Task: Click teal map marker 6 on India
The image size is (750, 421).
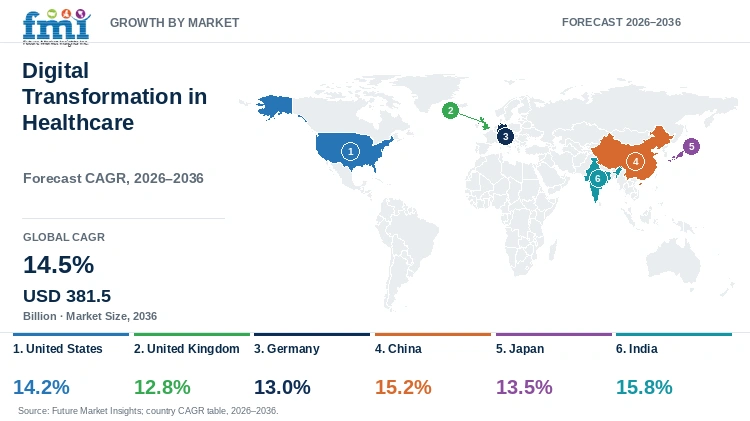Action: (597, 178)
